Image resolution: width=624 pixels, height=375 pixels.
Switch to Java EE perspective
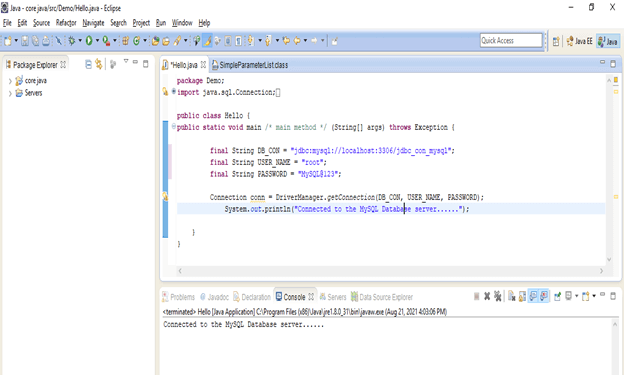click(x=579, y=41)
